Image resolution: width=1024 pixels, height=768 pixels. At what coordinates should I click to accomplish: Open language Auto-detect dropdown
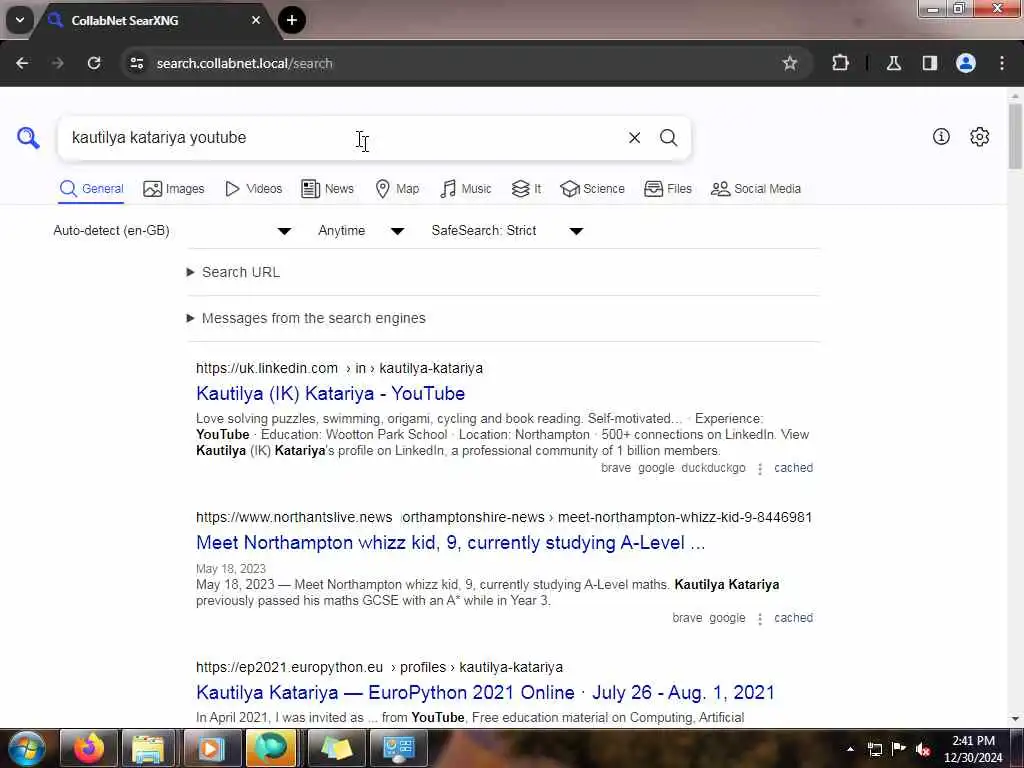[172, 231]
